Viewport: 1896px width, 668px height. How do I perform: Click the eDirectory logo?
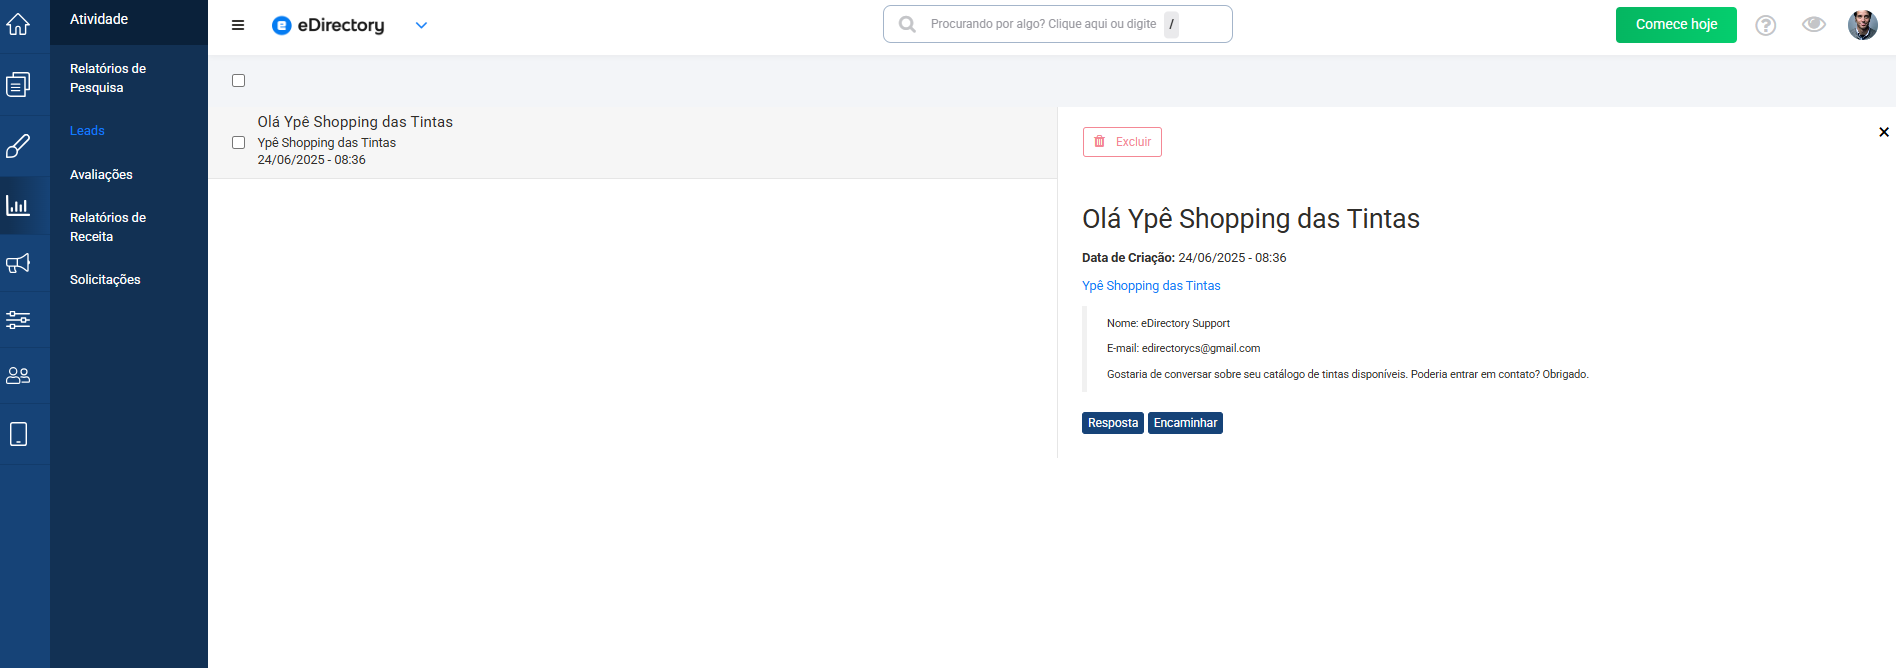328,25
